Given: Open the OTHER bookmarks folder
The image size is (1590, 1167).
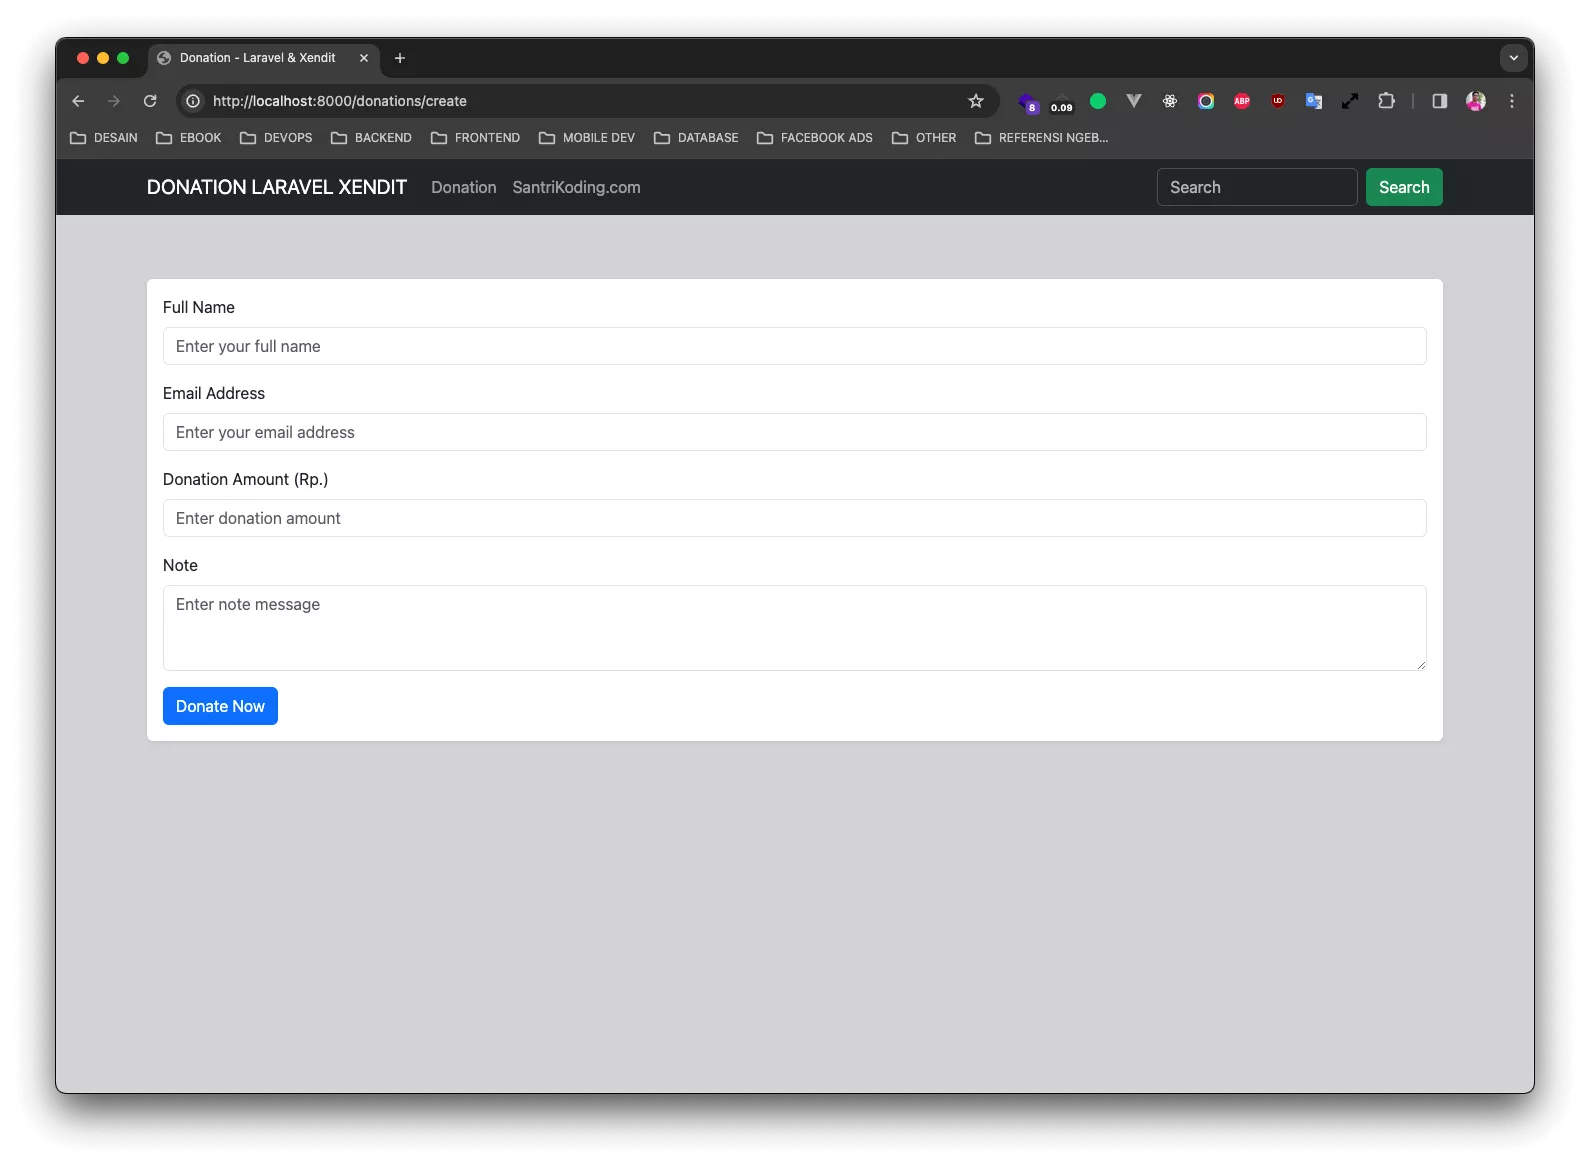Looking at the screenshot, I should (924, 138).
